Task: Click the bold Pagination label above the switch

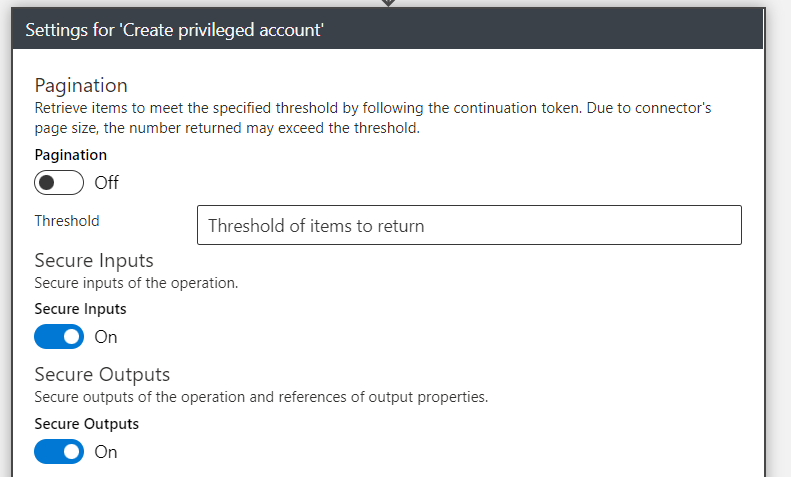Action: point(71,155)
